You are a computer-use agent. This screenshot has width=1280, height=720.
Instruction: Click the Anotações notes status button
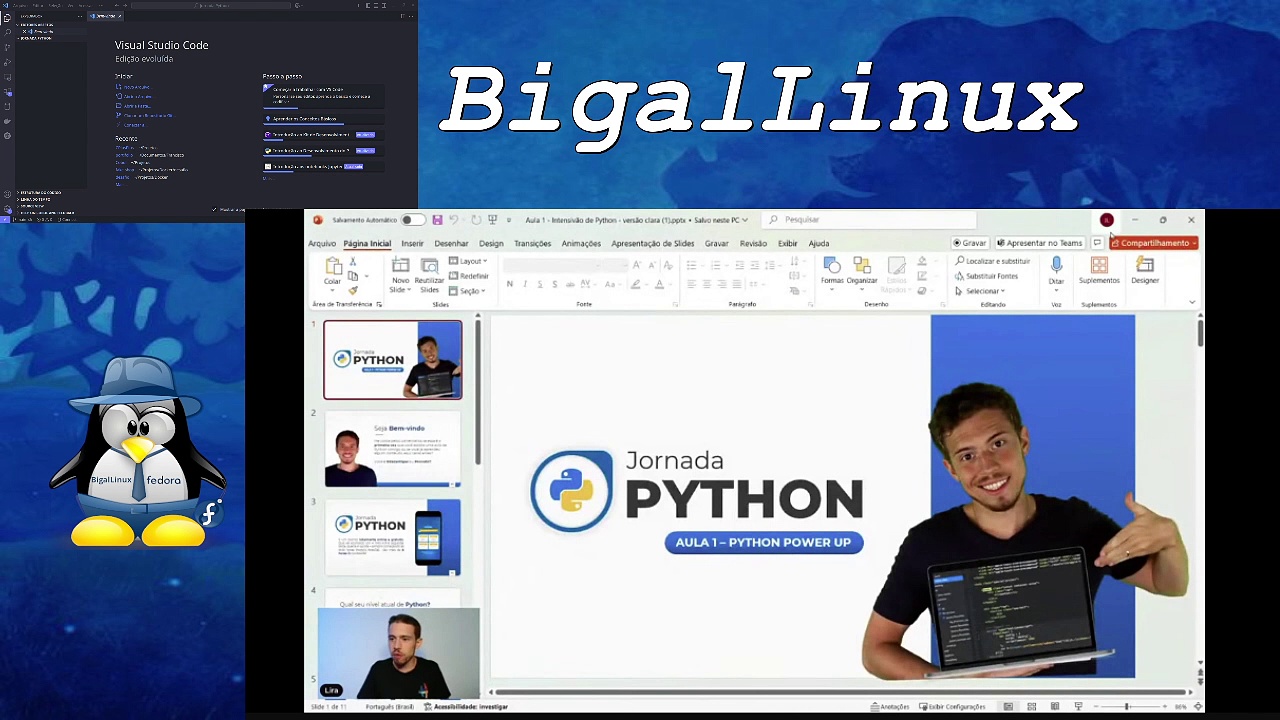890,707
